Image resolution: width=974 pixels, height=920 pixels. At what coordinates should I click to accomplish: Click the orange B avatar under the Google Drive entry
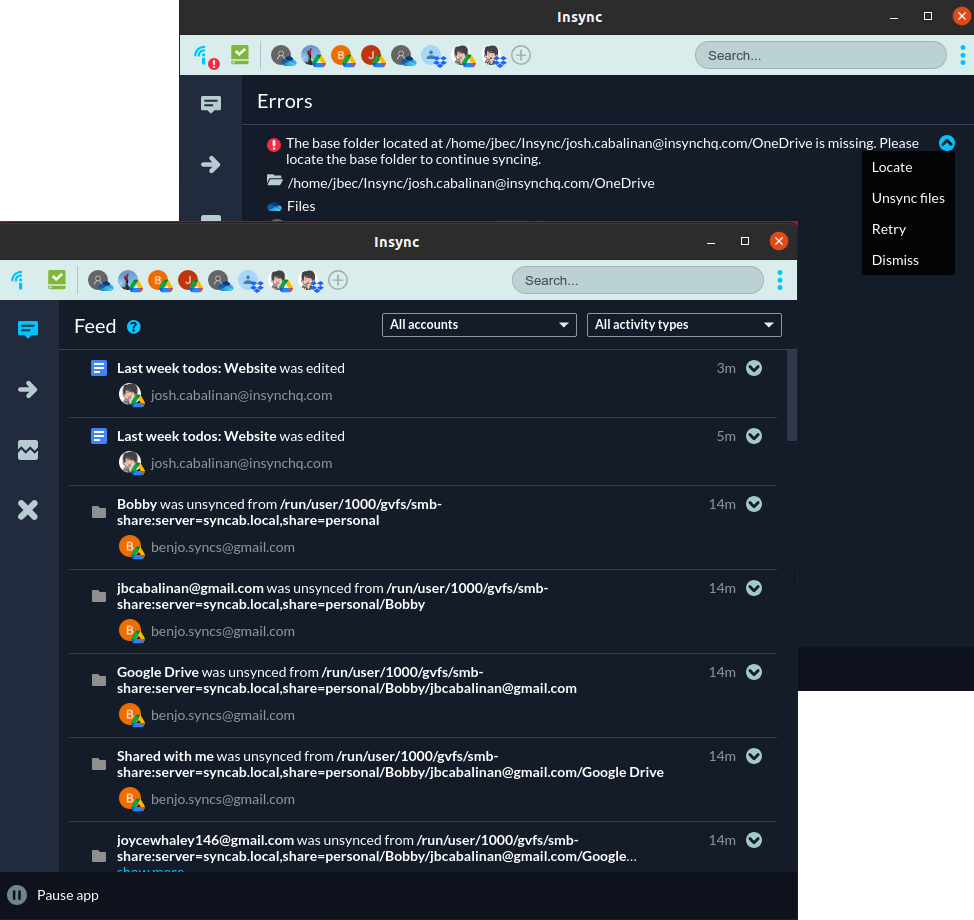point(131,715)
